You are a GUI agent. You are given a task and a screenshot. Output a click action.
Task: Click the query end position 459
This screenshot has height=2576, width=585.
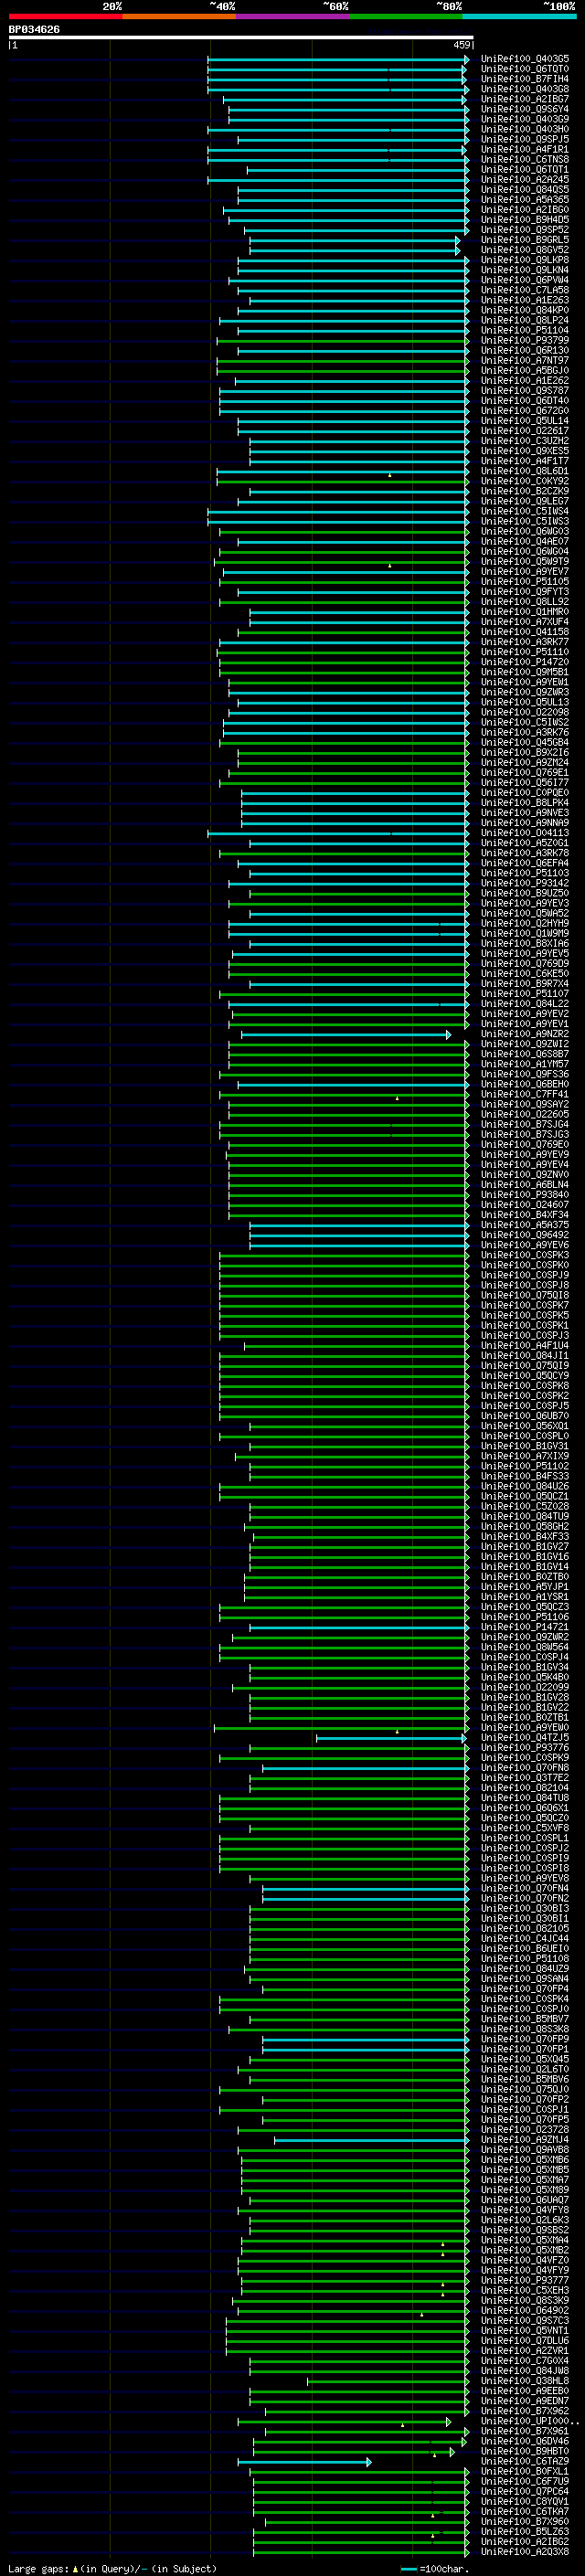pos(462,45)
